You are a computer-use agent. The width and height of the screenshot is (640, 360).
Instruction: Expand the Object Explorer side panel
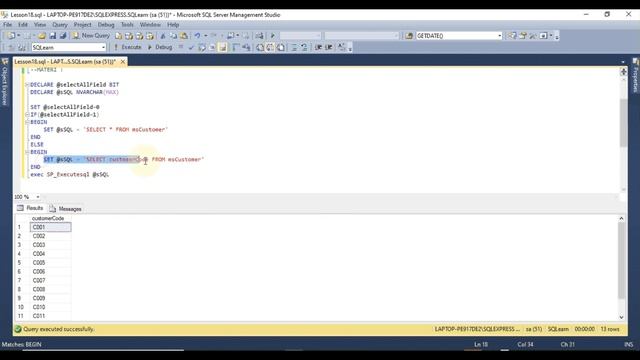click(5, 82)
